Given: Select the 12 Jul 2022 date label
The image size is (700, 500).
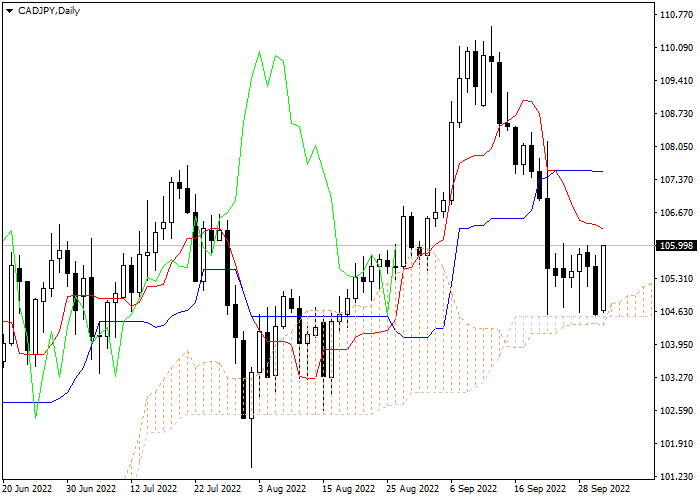Looking at the screenshot, I should (153, 489).
